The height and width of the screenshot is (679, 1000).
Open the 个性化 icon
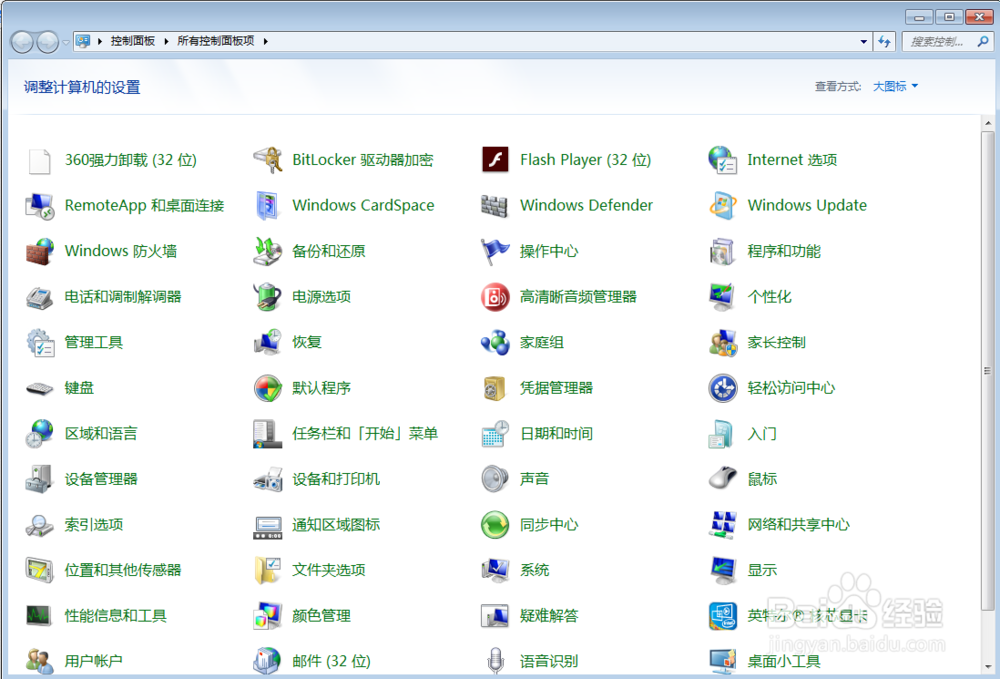[723, 297]
